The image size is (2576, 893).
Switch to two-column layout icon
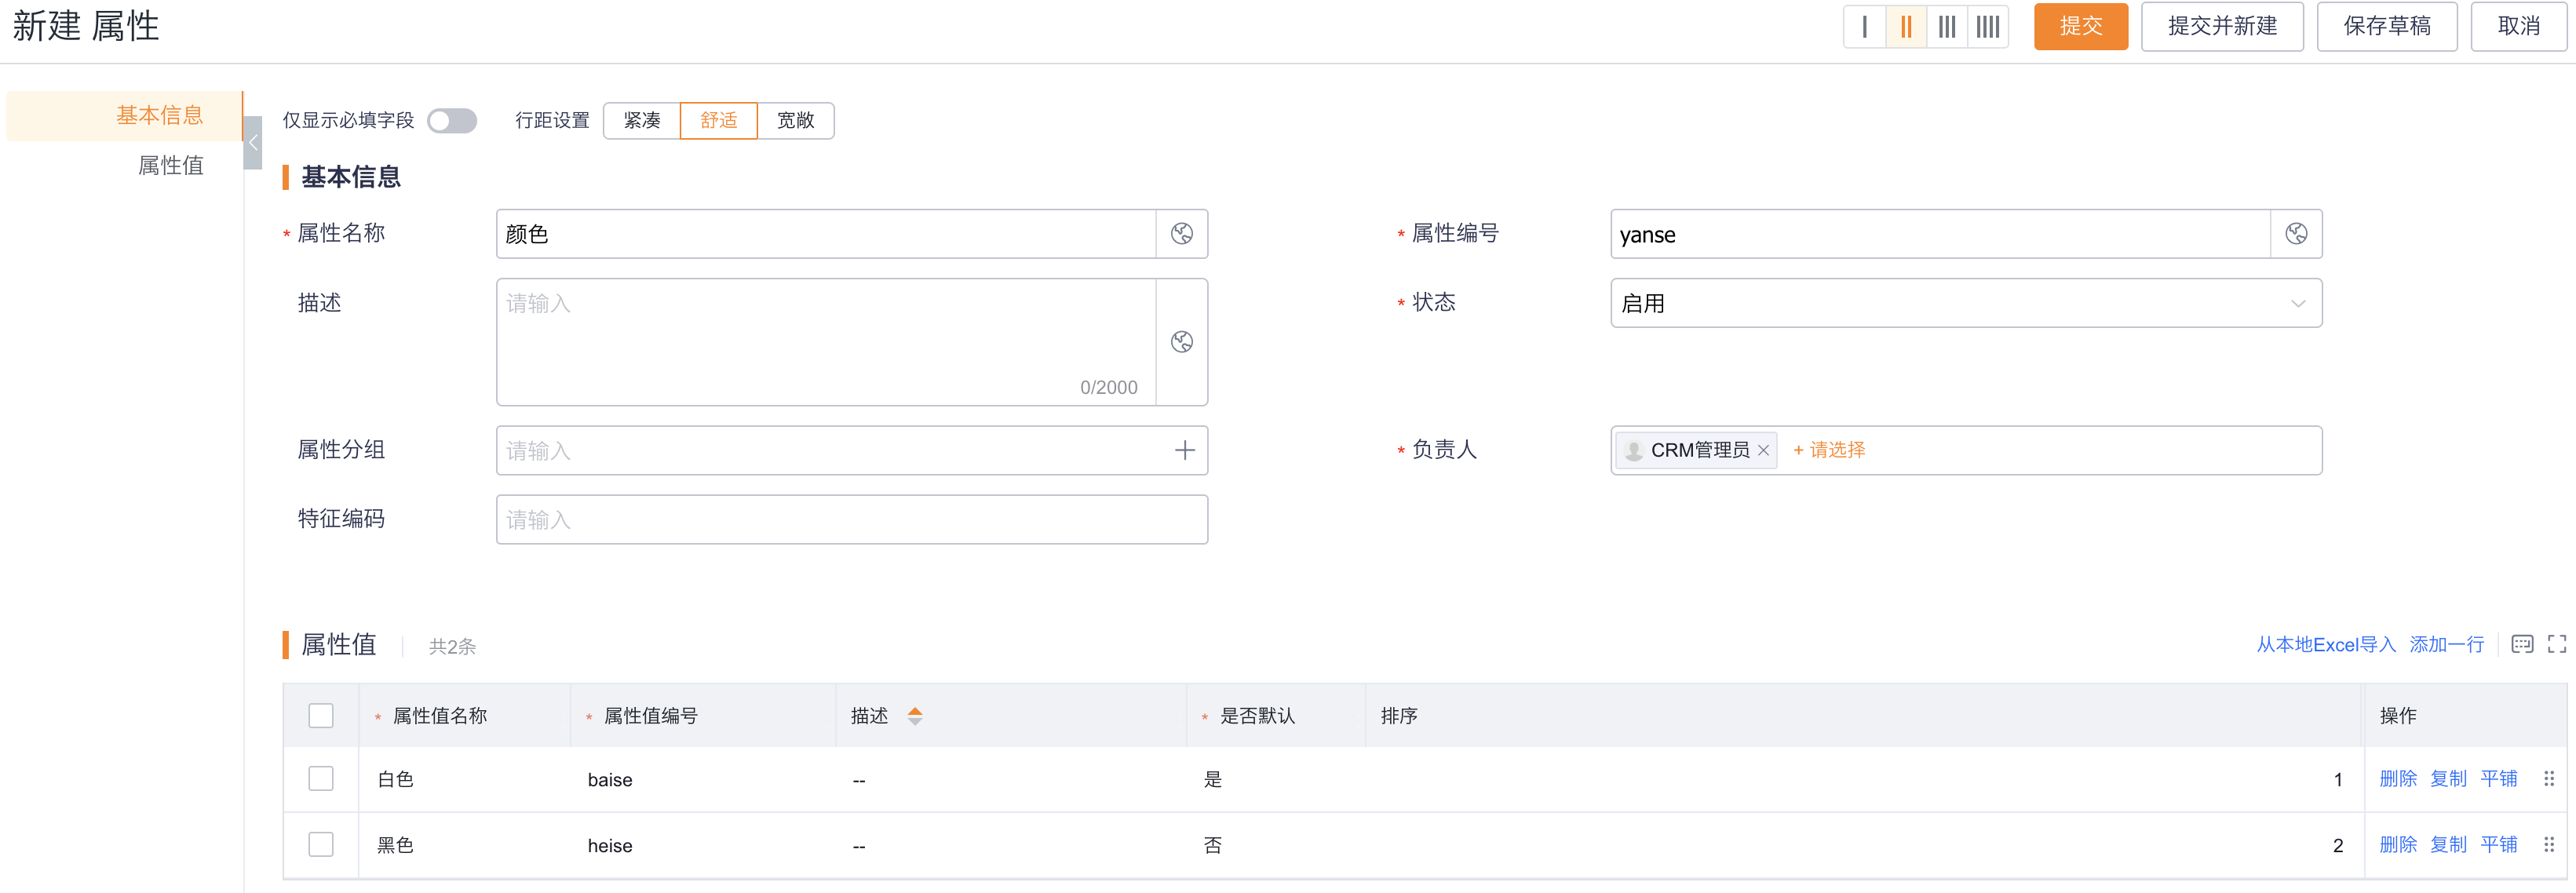1906,26
